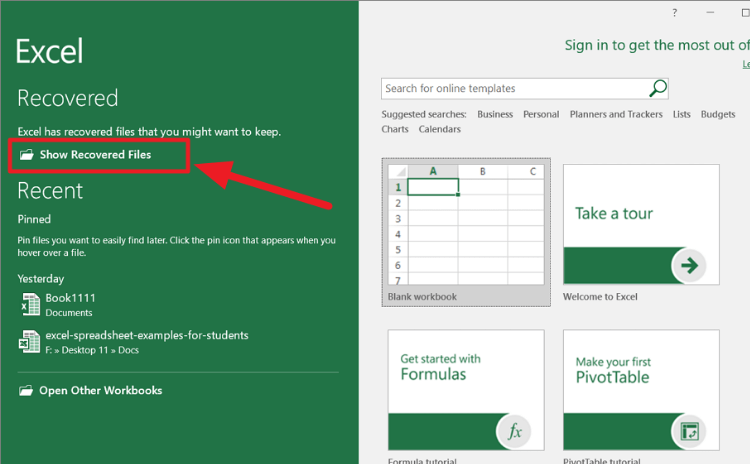The height and width of the screenshot is (465, 750).
Task: Click the PivotTable icon on the tutorial card
Action: coord(689,431)
